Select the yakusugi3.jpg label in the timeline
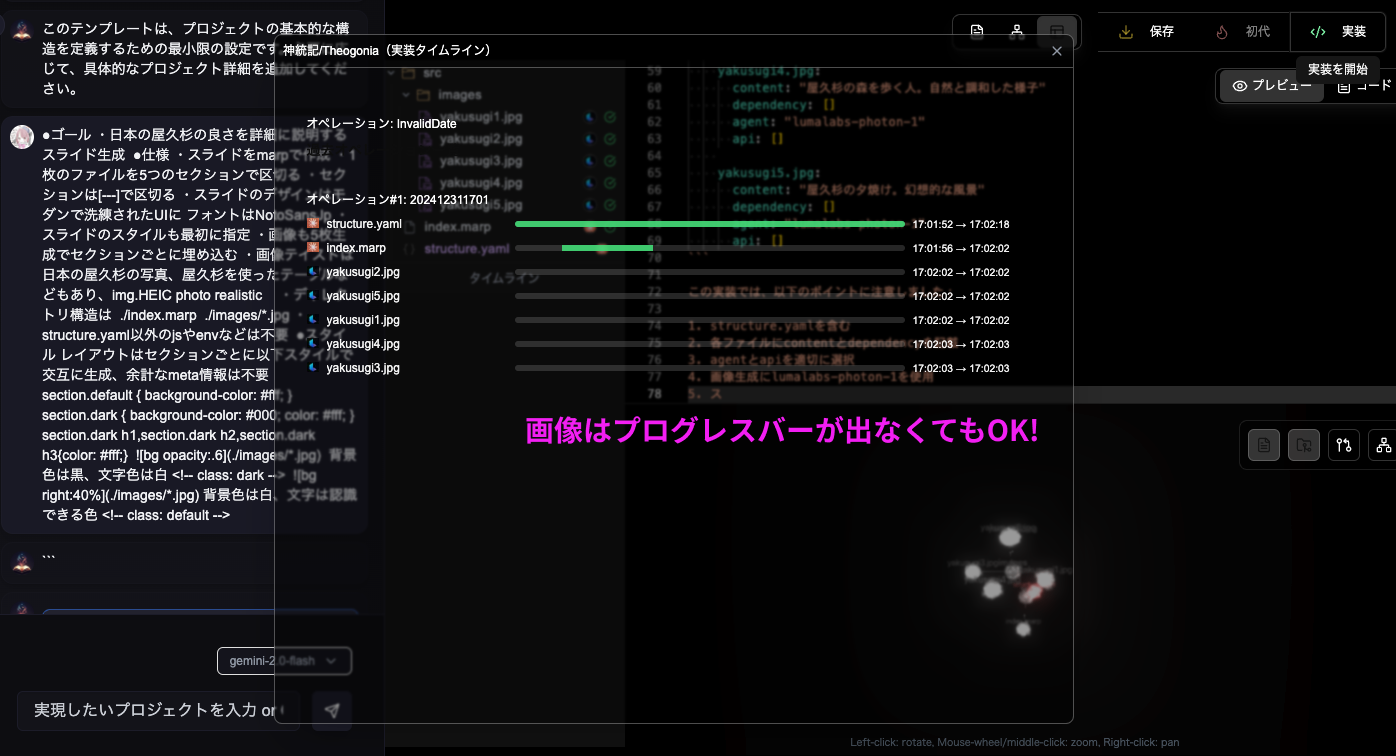The width and height of the screenshot is (1396, 756). [363, 368]
